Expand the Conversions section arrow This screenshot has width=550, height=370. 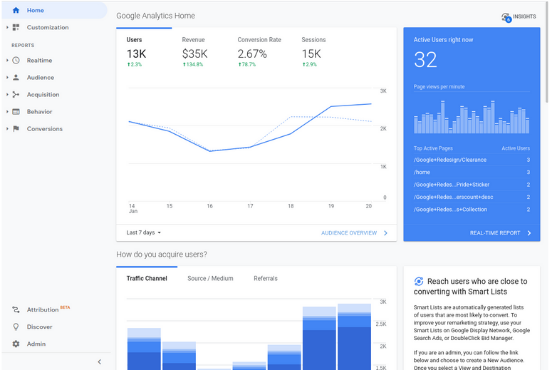[7, 129]
